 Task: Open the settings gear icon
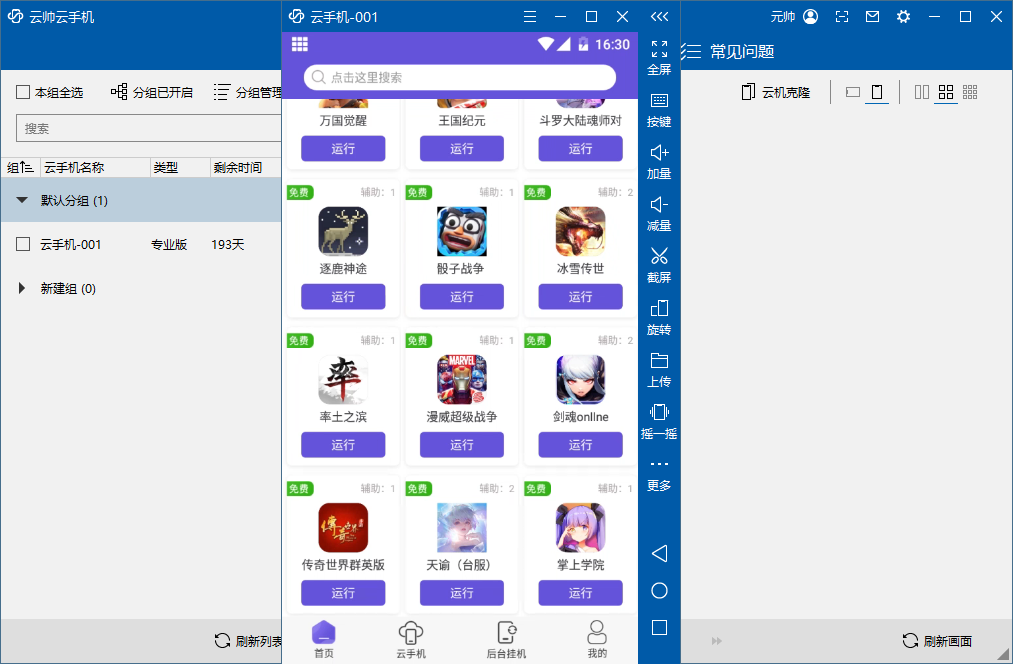pos(903,16)
